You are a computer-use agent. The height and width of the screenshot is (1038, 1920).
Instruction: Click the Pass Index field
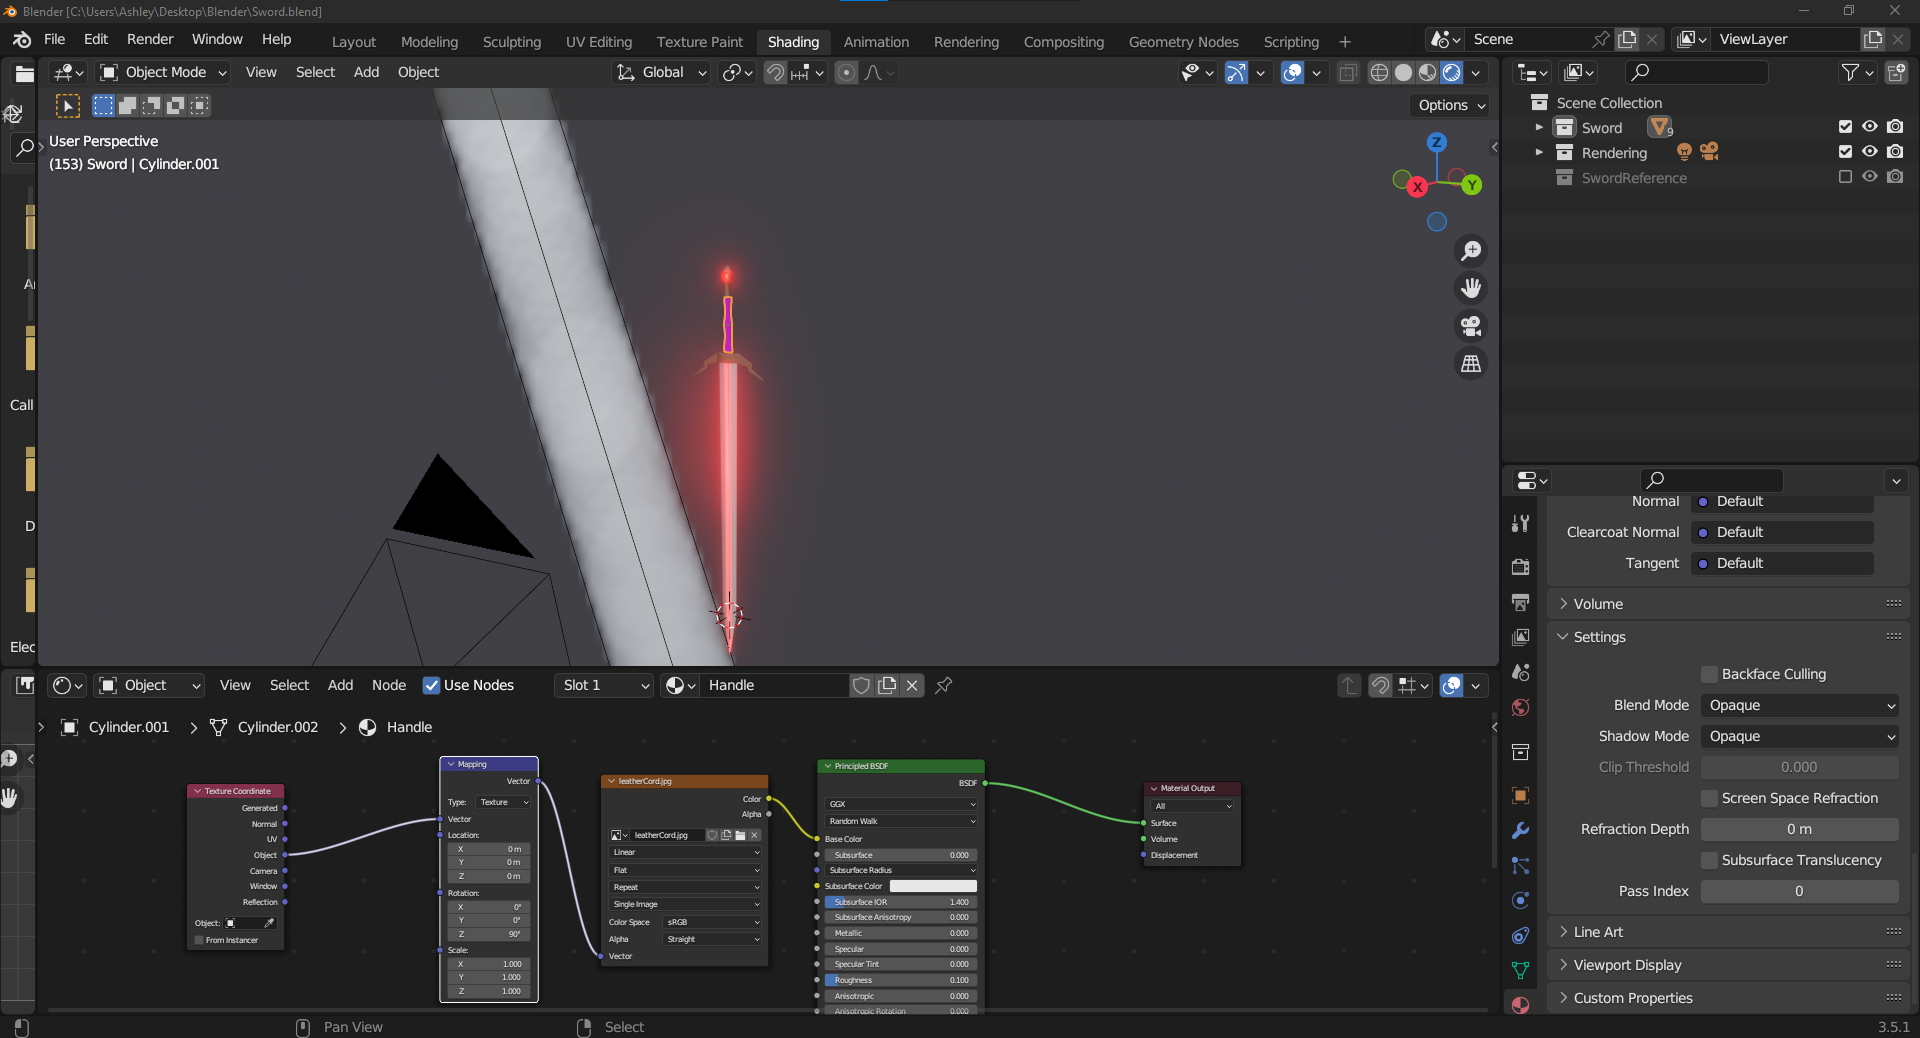point(1800,891)
